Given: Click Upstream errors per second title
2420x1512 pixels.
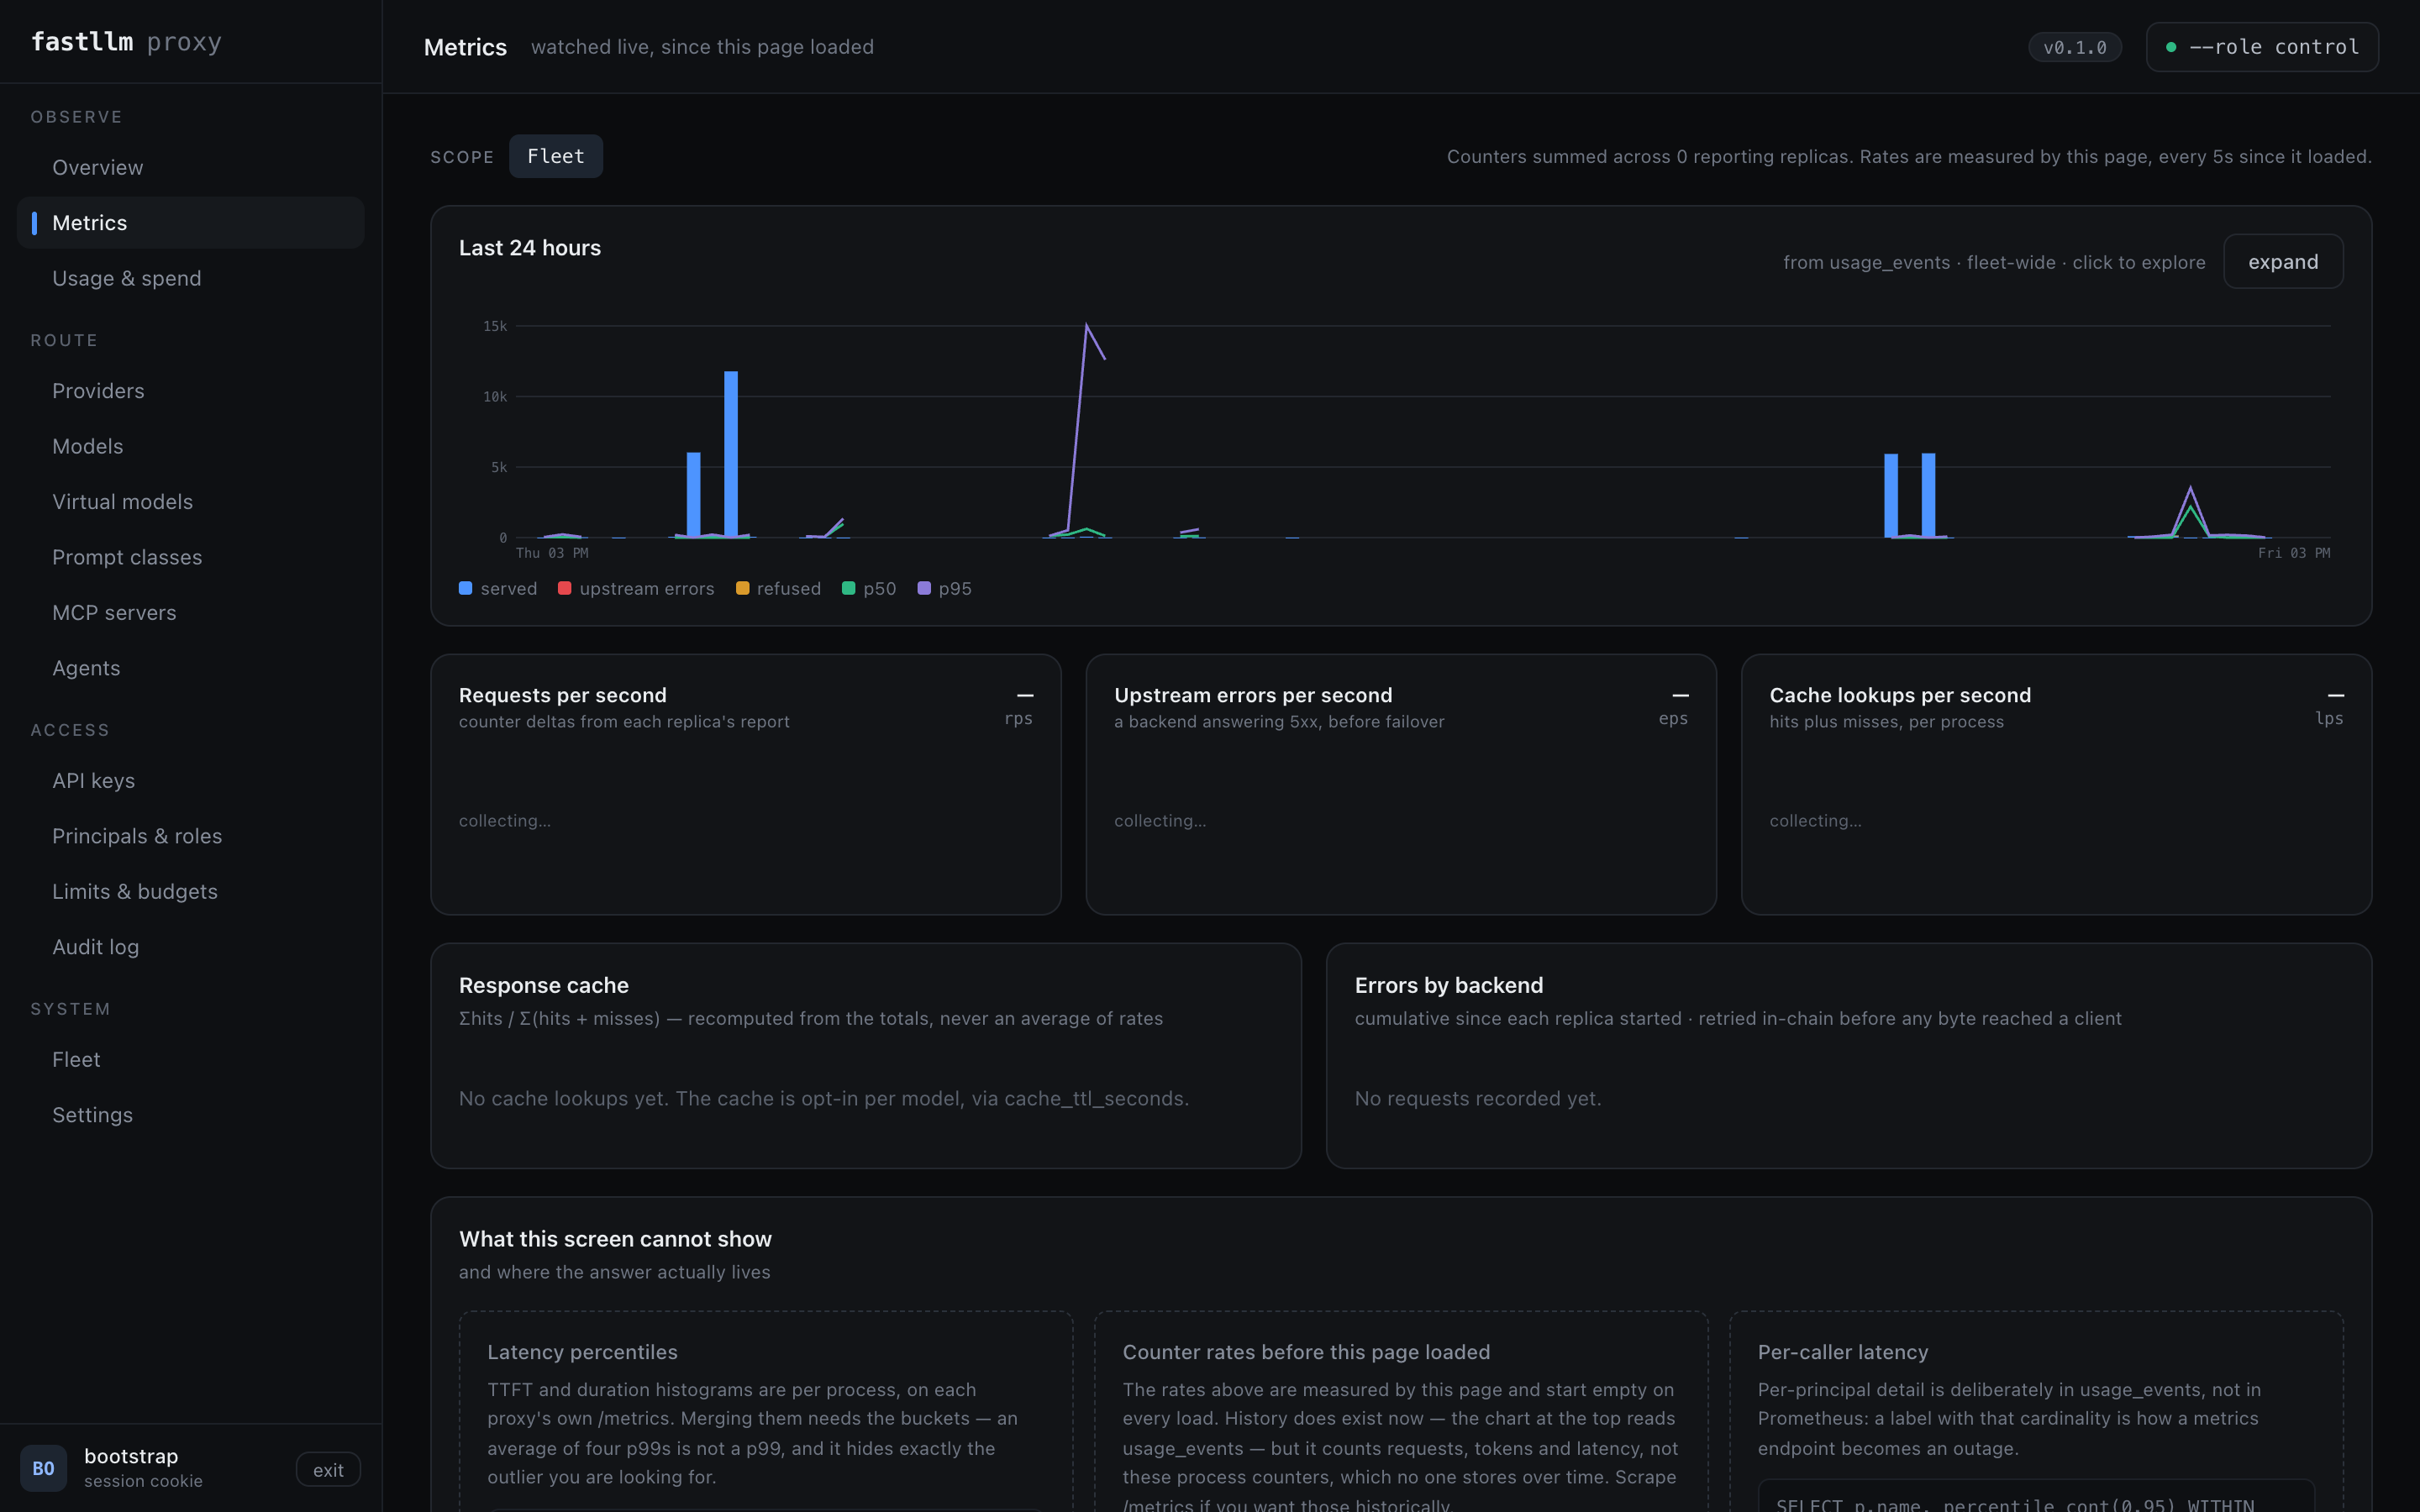Looking at the screenshot, I should (1253, 695).
